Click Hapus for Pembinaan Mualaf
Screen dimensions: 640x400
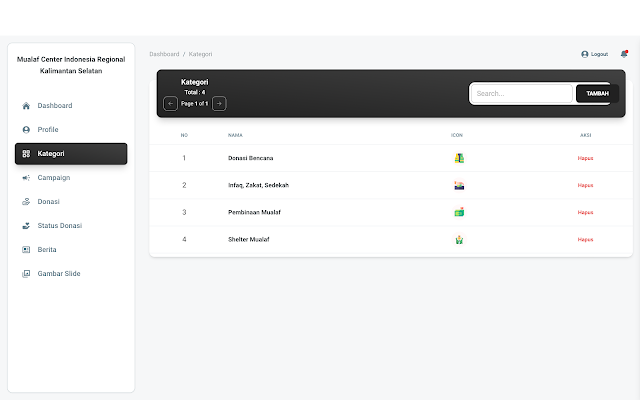click(x=585, y=213)
